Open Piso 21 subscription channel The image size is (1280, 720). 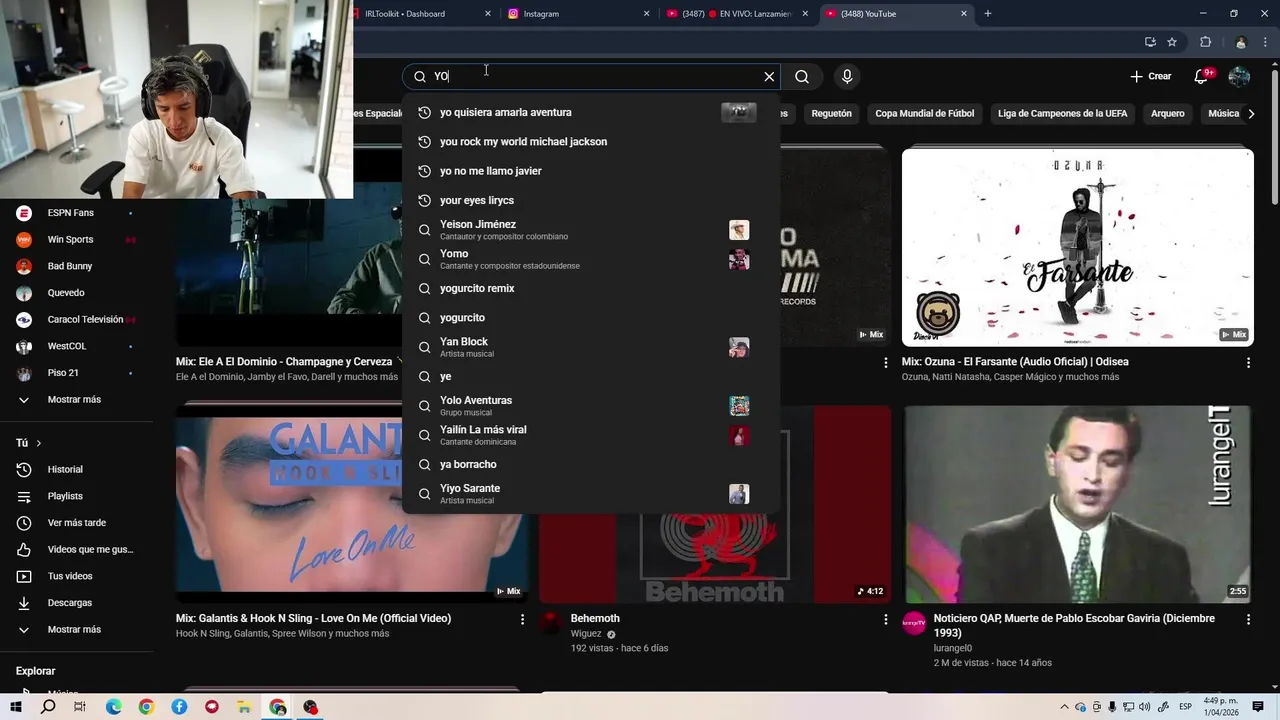[x=75, y=373]
